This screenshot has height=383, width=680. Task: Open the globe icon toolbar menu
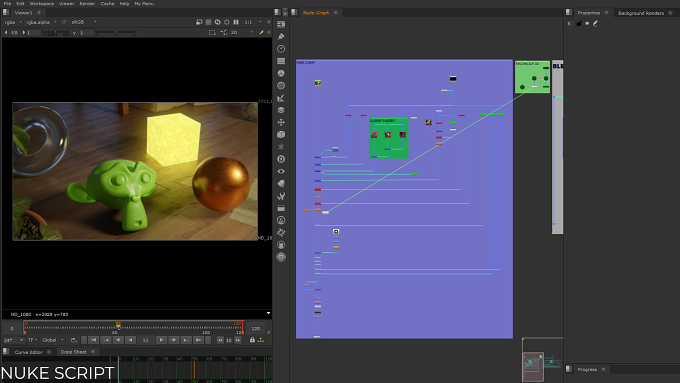coord(281,257)
